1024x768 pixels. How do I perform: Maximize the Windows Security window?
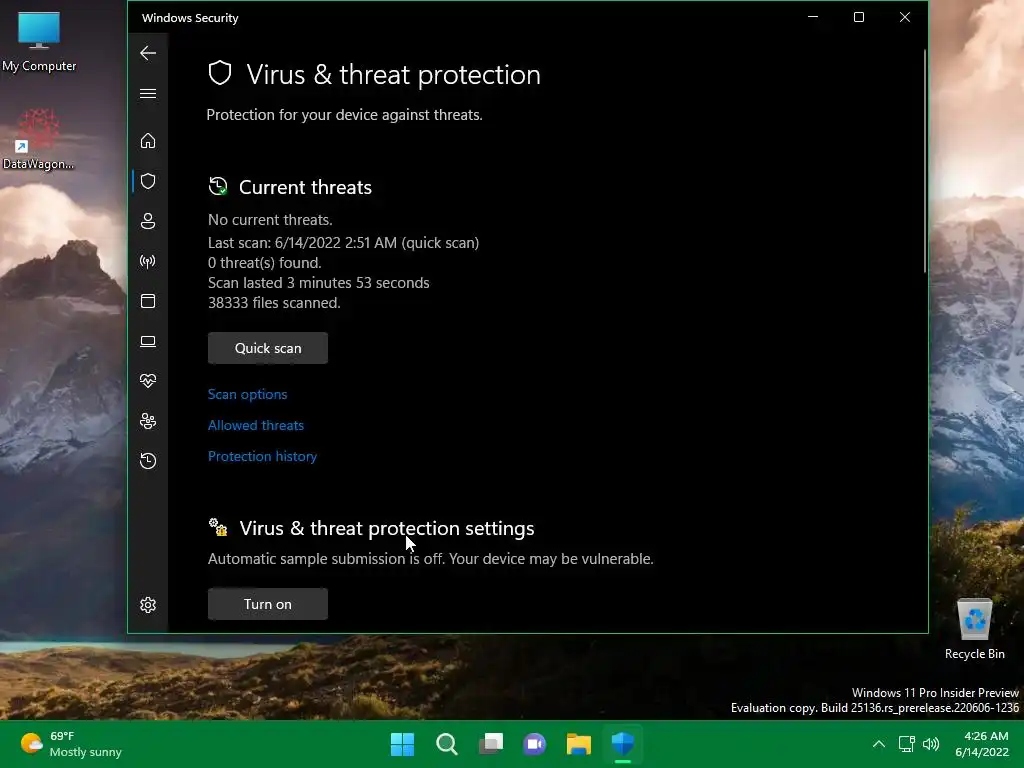(x=859, y=17)
